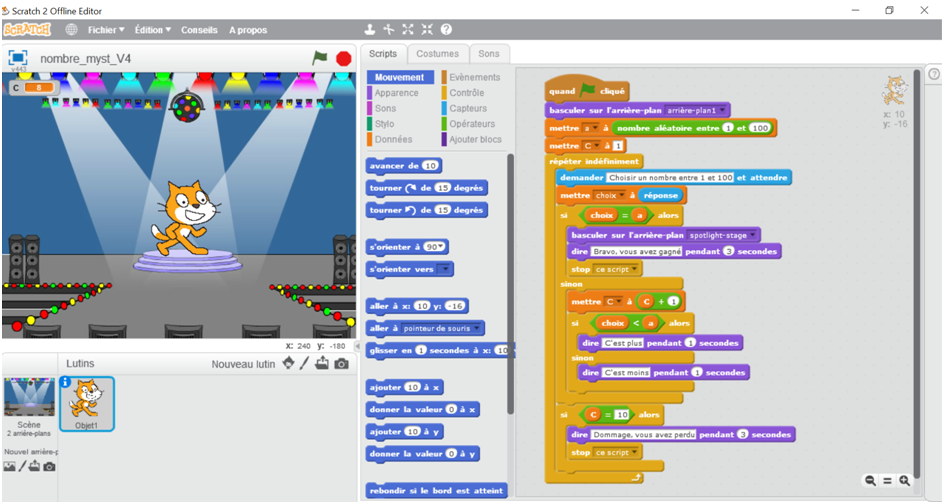Take a new sprite photo with the camera
This screenshot has width=944, height=504.
tap(341, 364)
